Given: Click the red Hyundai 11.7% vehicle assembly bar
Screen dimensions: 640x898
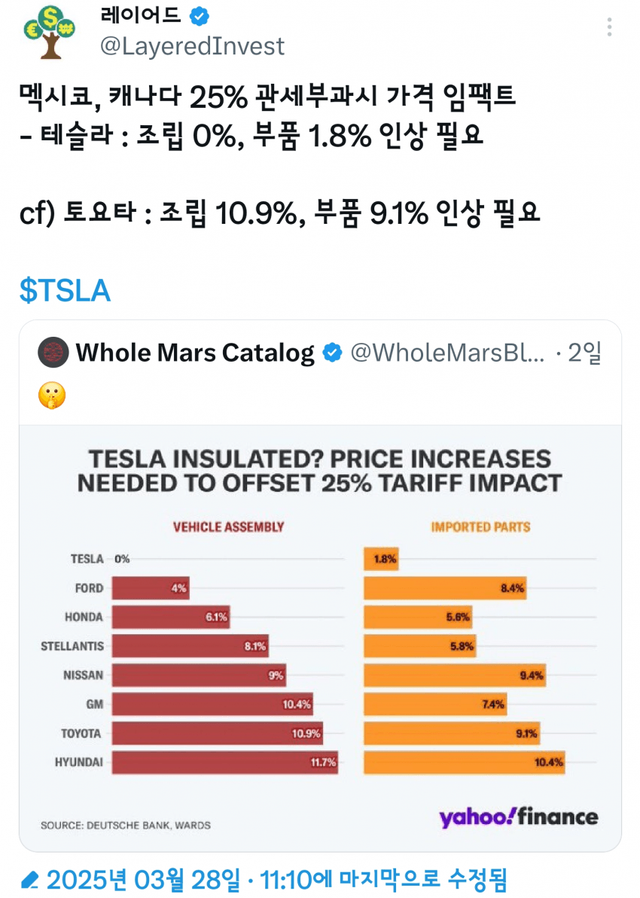Looking at the screenshot, I should click(226, 763).
